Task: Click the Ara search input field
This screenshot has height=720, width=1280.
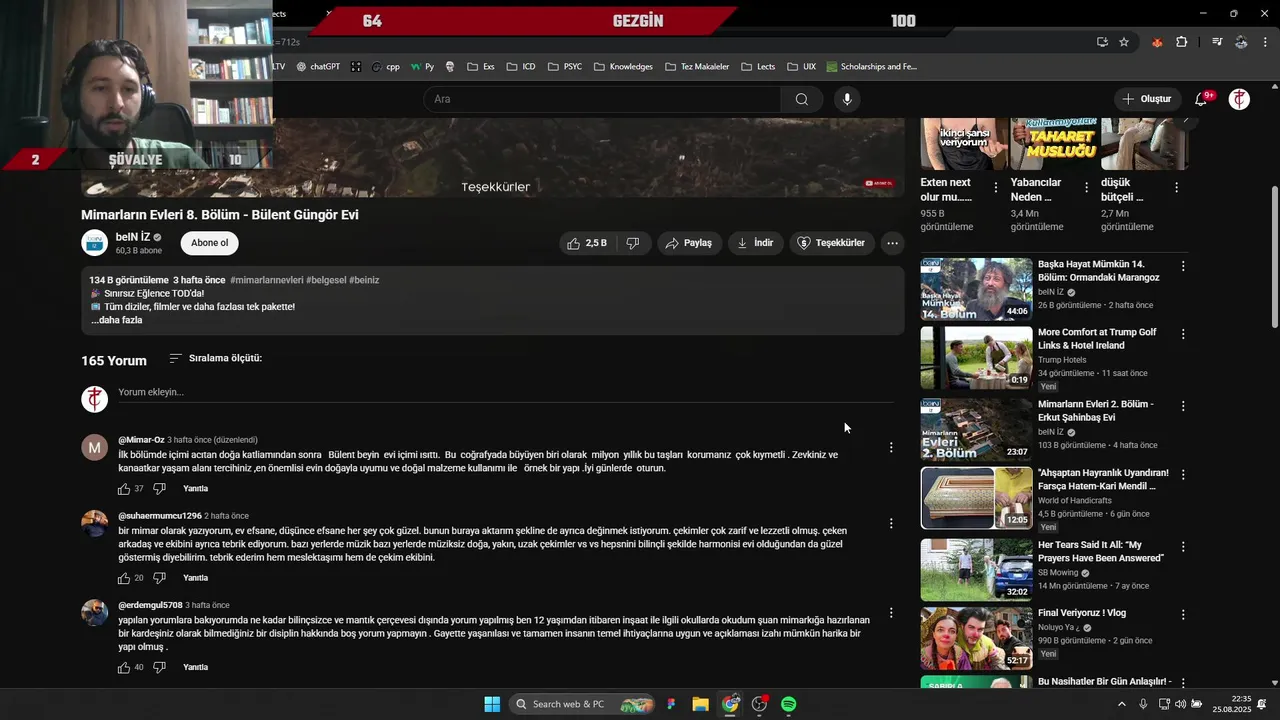Action: 602,99
